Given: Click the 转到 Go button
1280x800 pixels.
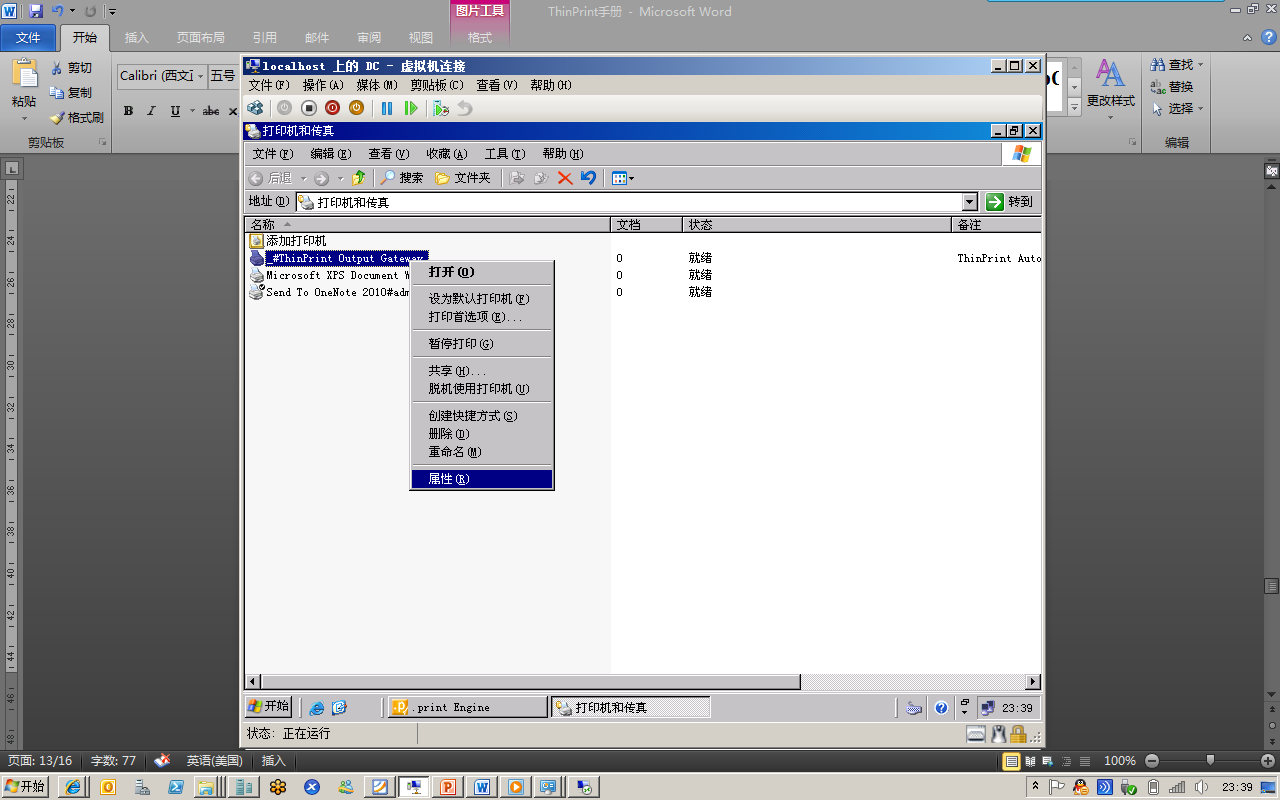Looking at the screenshot, I should pyautogui.click(x=1010, y=201).
